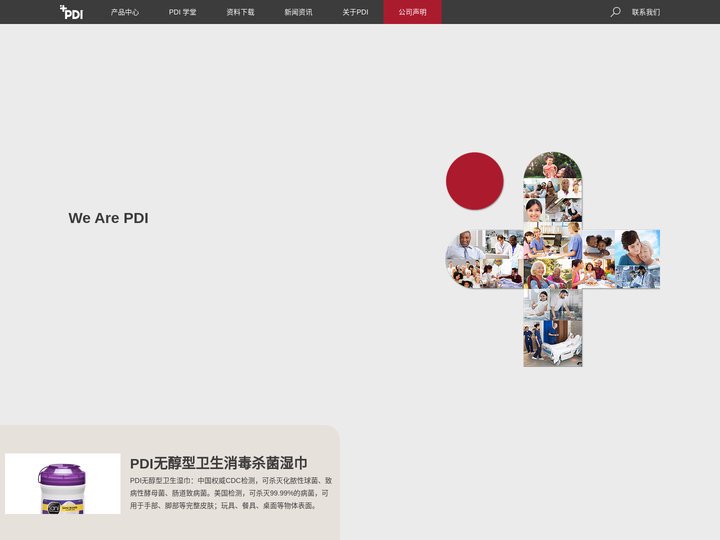Image resolution: width=720 pixels, height=540 pixels.
Task: Select the highlighted 公司声明 tab
Action: pyautogui.click(x=412, y=12)
